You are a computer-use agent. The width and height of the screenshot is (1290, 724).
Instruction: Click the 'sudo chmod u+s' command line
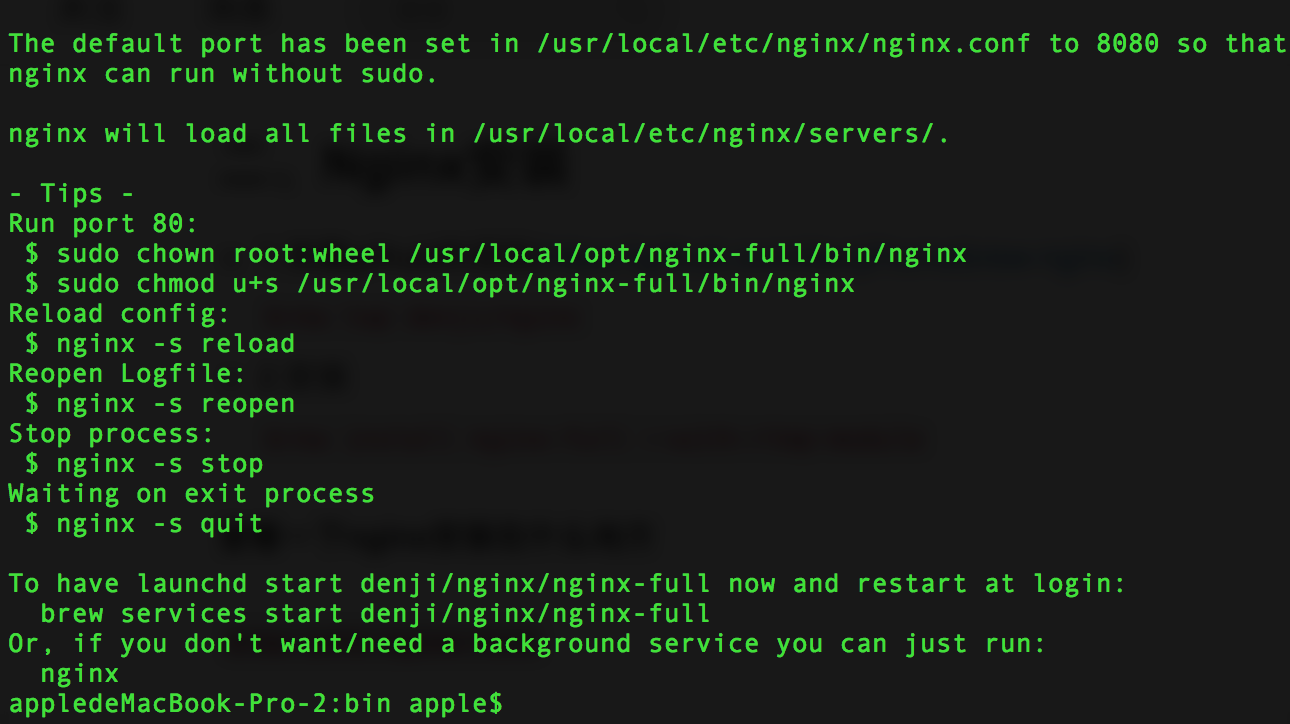440,284
